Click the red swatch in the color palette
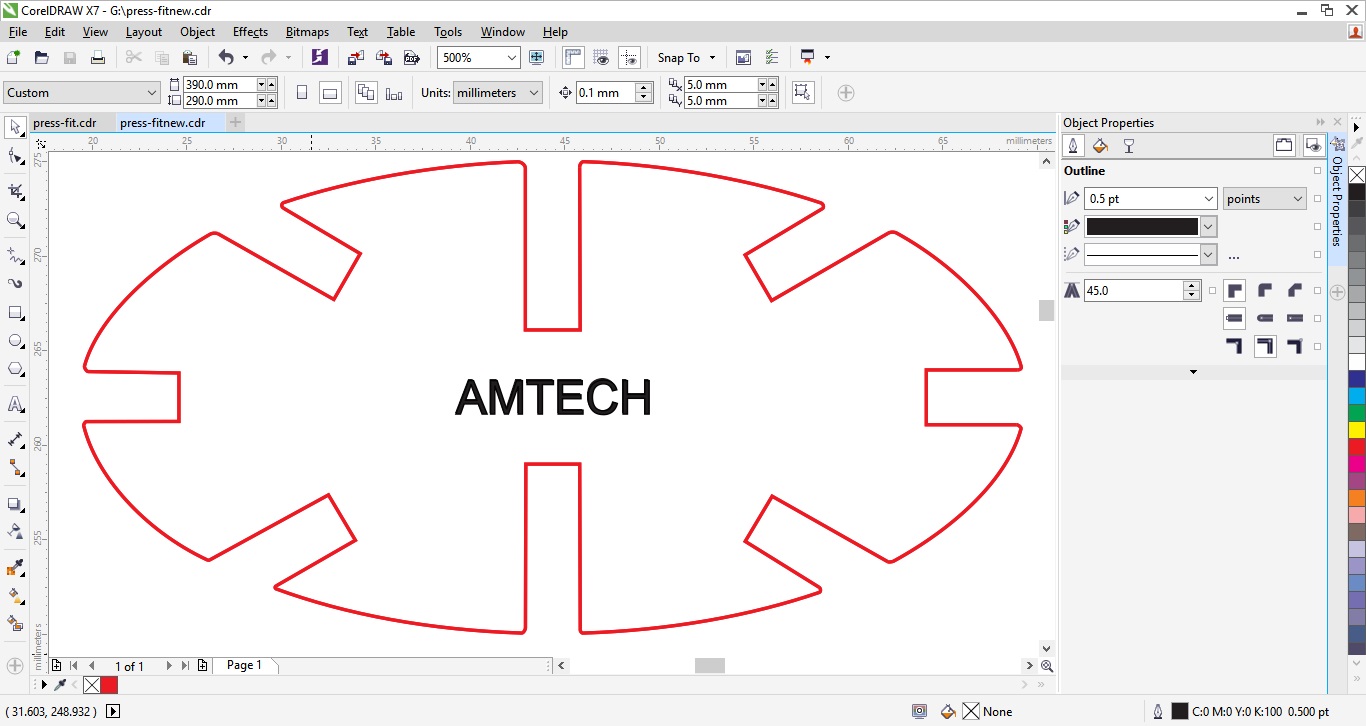The height and width of the screenshot is (726, 1366). coord(1357,446)
